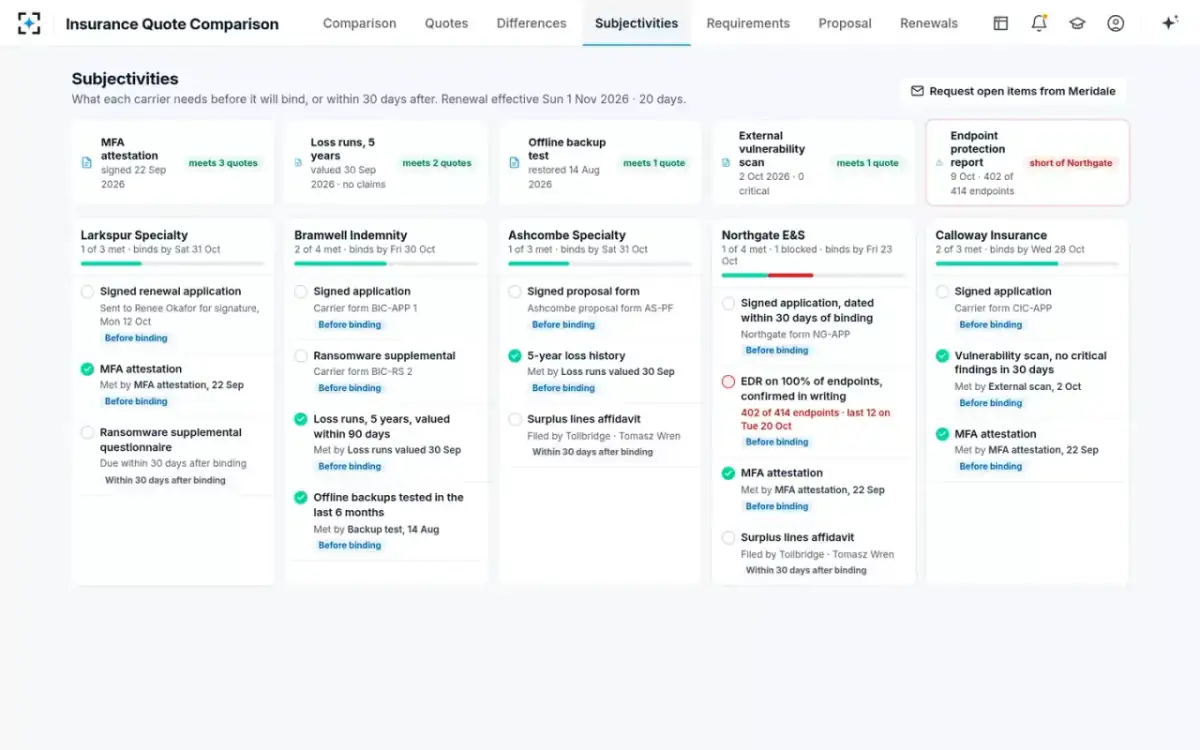Toggle Calloway Vulnerability scan green check
Image resolution: width=1200 pixels, height=750 pixels.
click(942, 356)
